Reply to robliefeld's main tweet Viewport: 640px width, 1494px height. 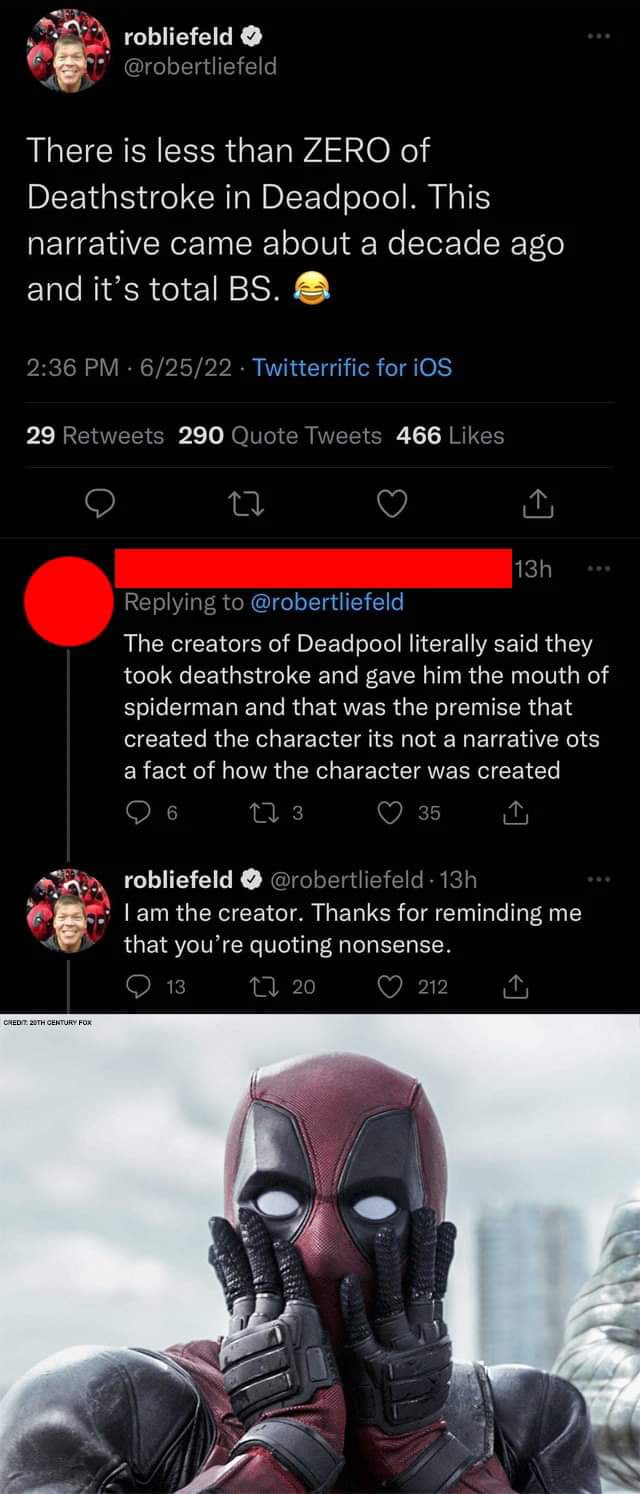[x=101, y=504]
